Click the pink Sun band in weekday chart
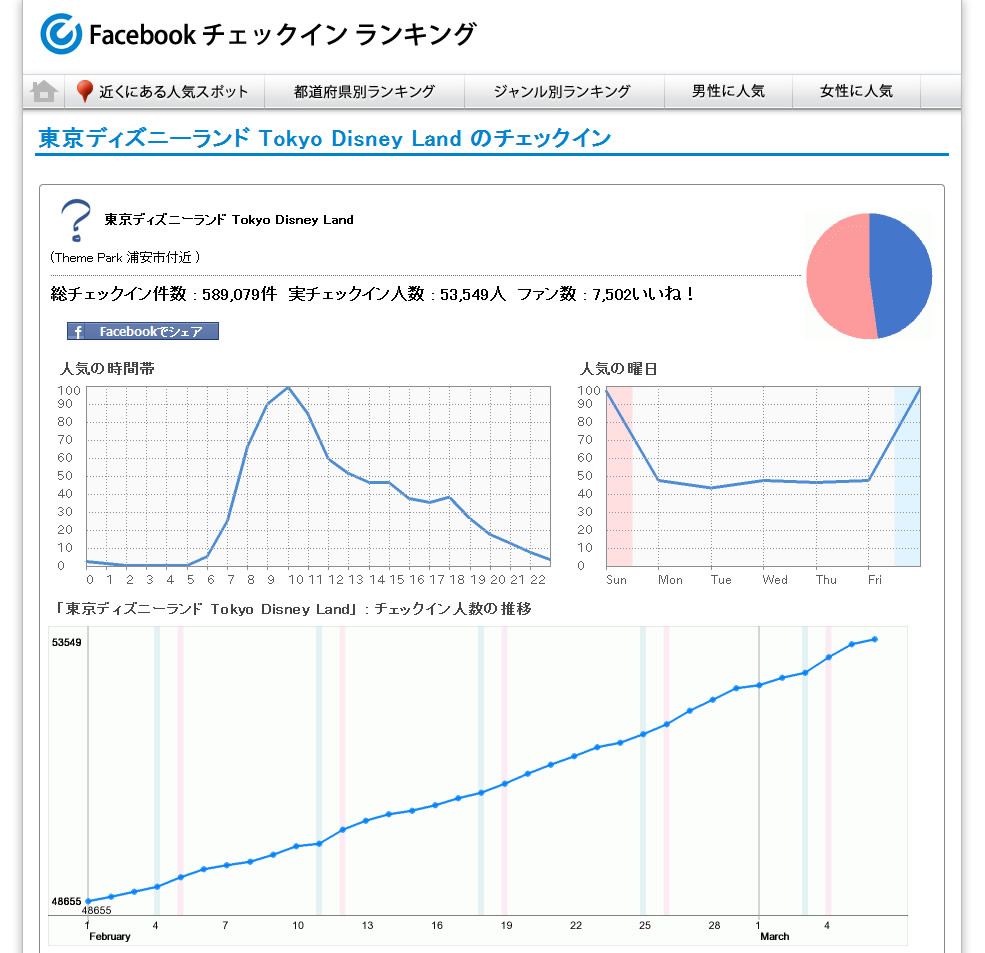 619,477
